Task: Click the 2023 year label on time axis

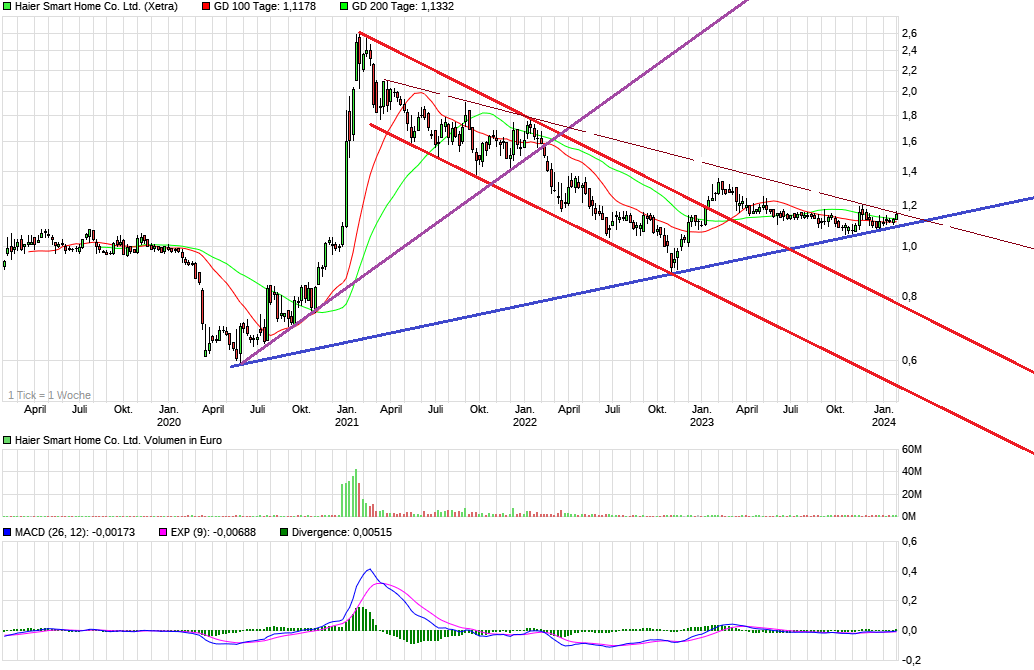Action: 702,422
